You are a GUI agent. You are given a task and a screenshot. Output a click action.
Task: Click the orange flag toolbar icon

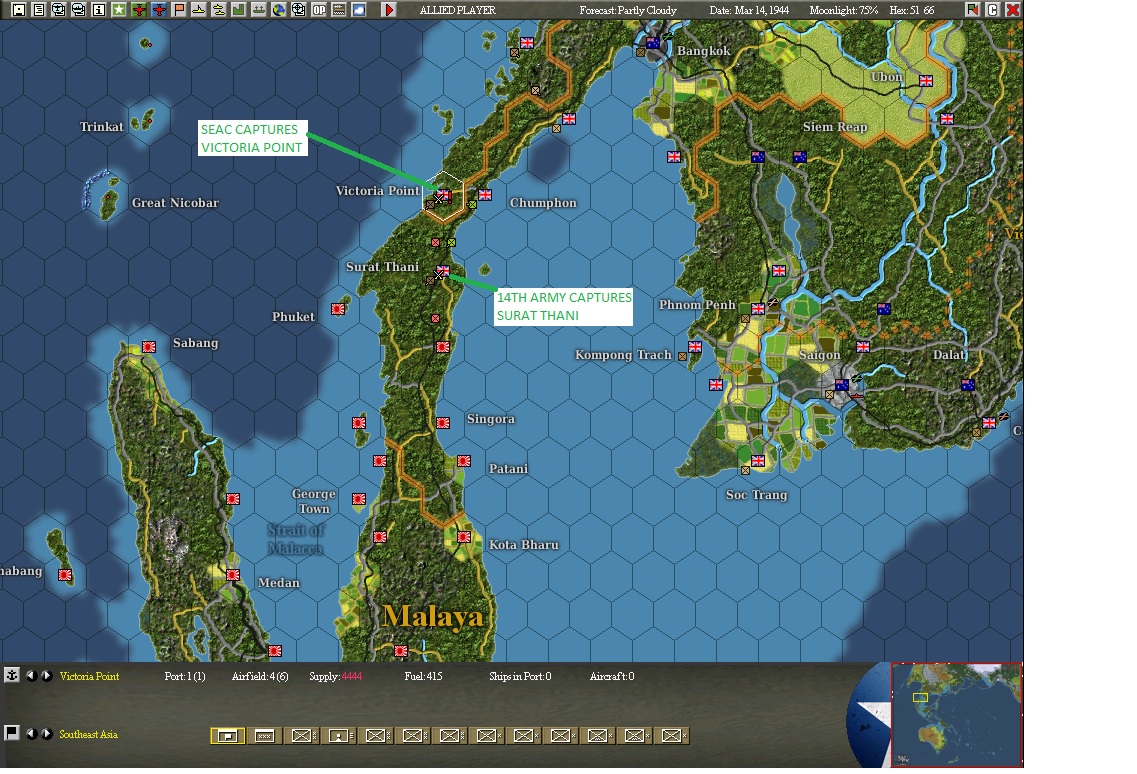point(179,10)
